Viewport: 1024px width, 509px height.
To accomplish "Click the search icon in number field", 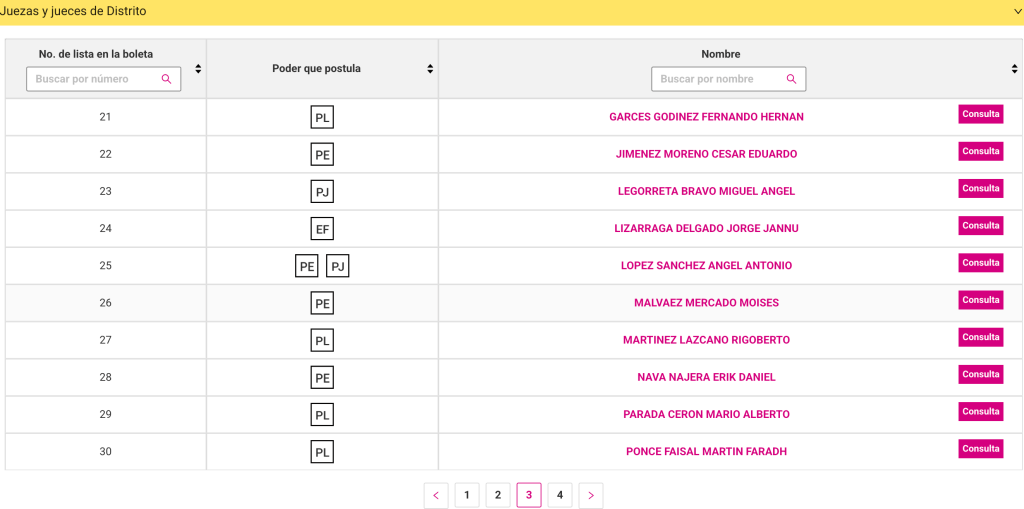I will click(167, 79).
